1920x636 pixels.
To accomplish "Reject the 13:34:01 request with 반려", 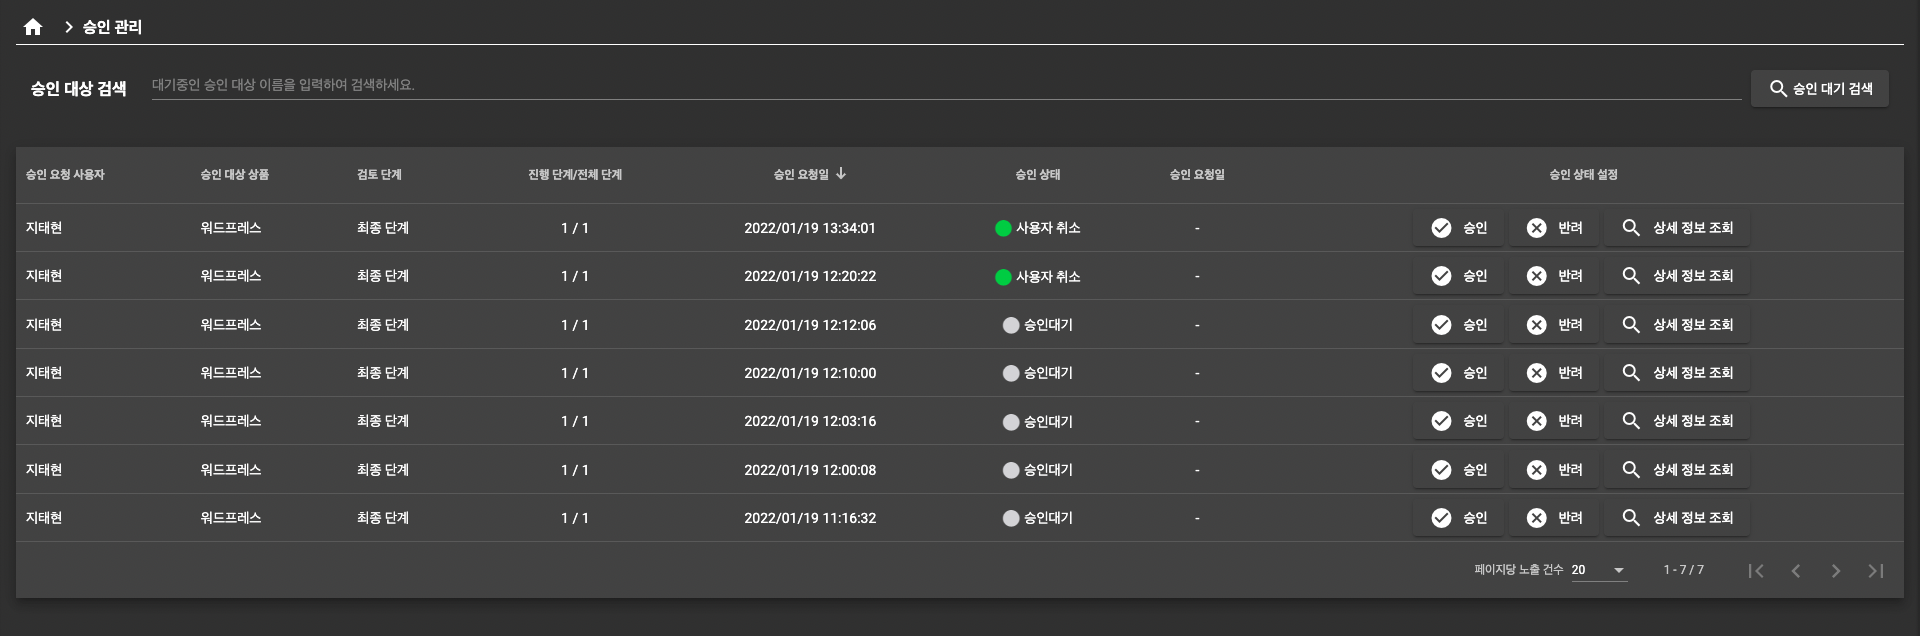I will point(1555,228).
